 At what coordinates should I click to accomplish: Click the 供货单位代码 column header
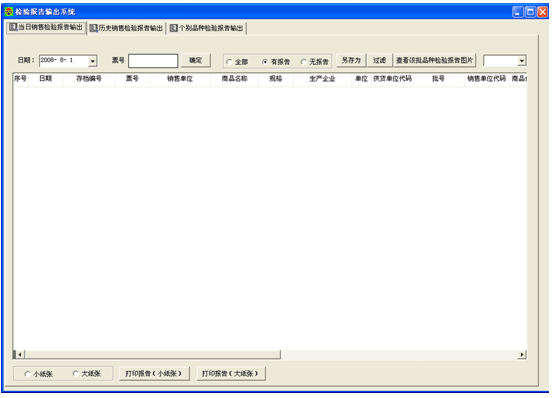[392, 79]
